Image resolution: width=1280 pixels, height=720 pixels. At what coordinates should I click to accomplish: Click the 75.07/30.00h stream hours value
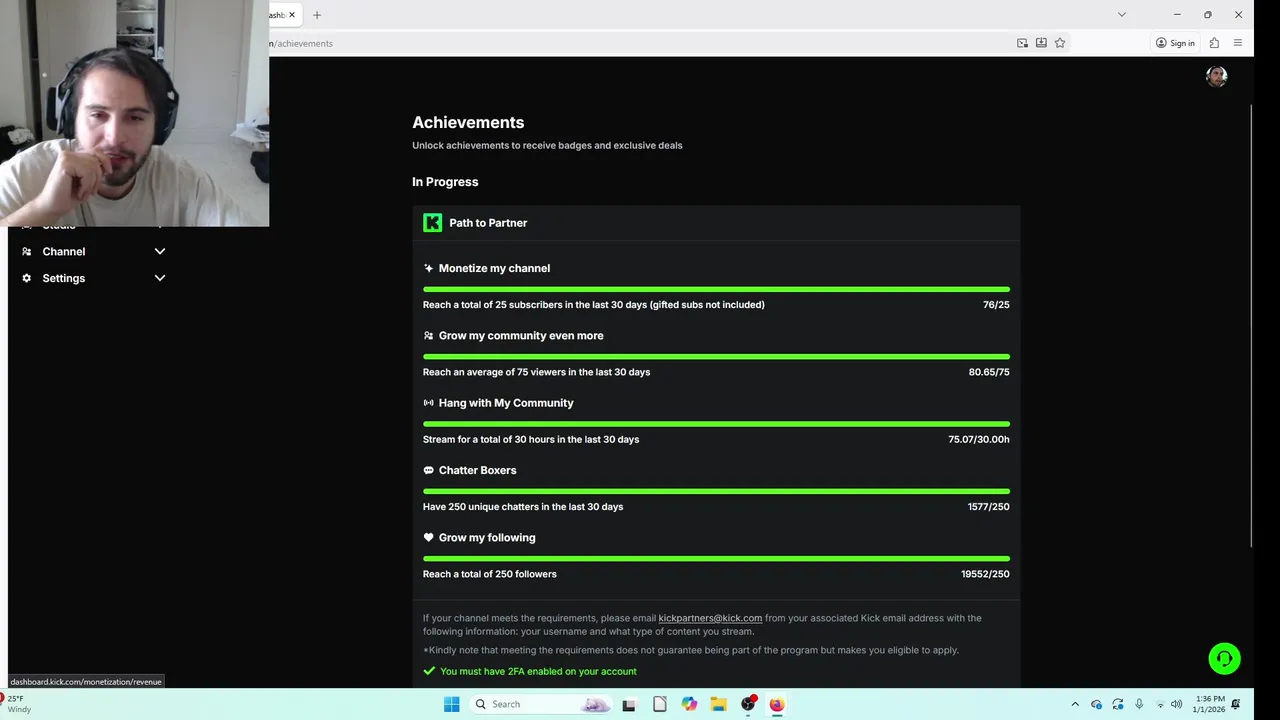(x=979, y=439)
